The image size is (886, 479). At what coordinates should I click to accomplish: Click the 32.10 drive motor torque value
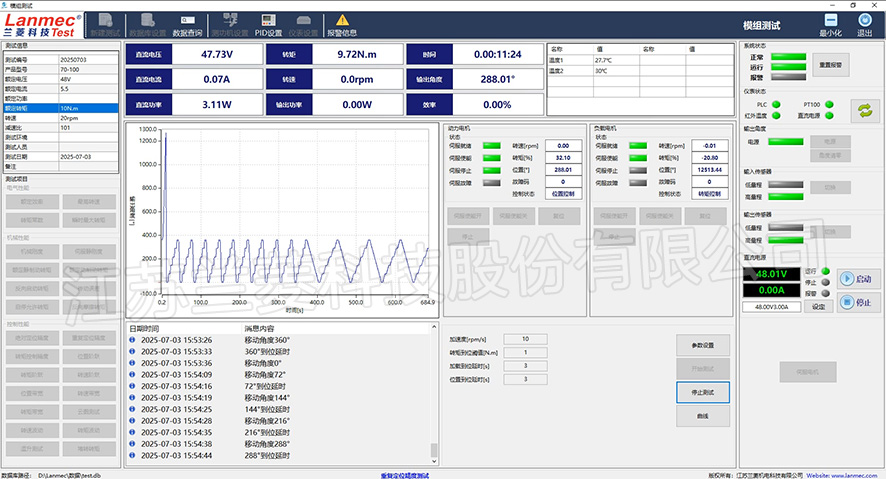point(563,158)
